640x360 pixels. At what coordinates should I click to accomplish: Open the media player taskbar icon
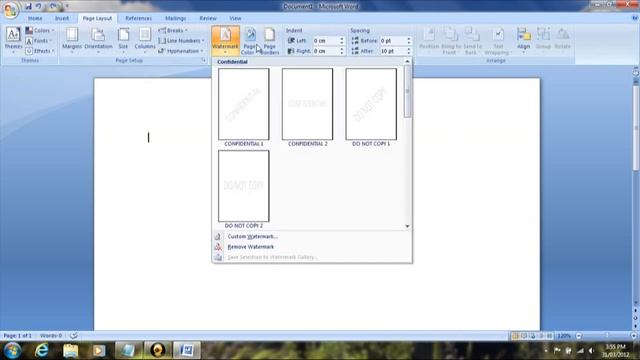(x=99, y=350)
